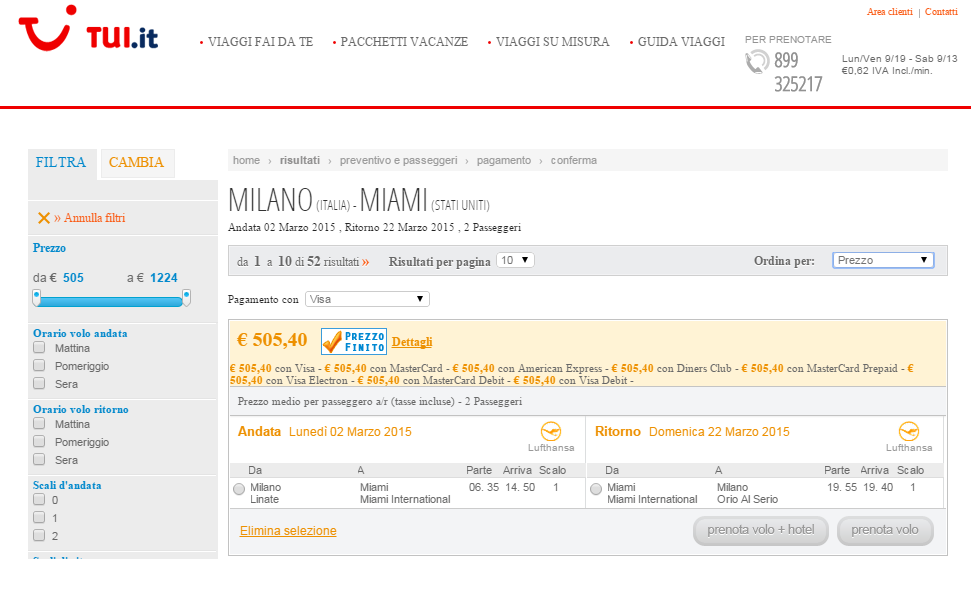This screenshot has width=978, height=608.
Task: Open GUIDA VIAGGI menu
Action: pyautogui.click(x=681, y=42)
